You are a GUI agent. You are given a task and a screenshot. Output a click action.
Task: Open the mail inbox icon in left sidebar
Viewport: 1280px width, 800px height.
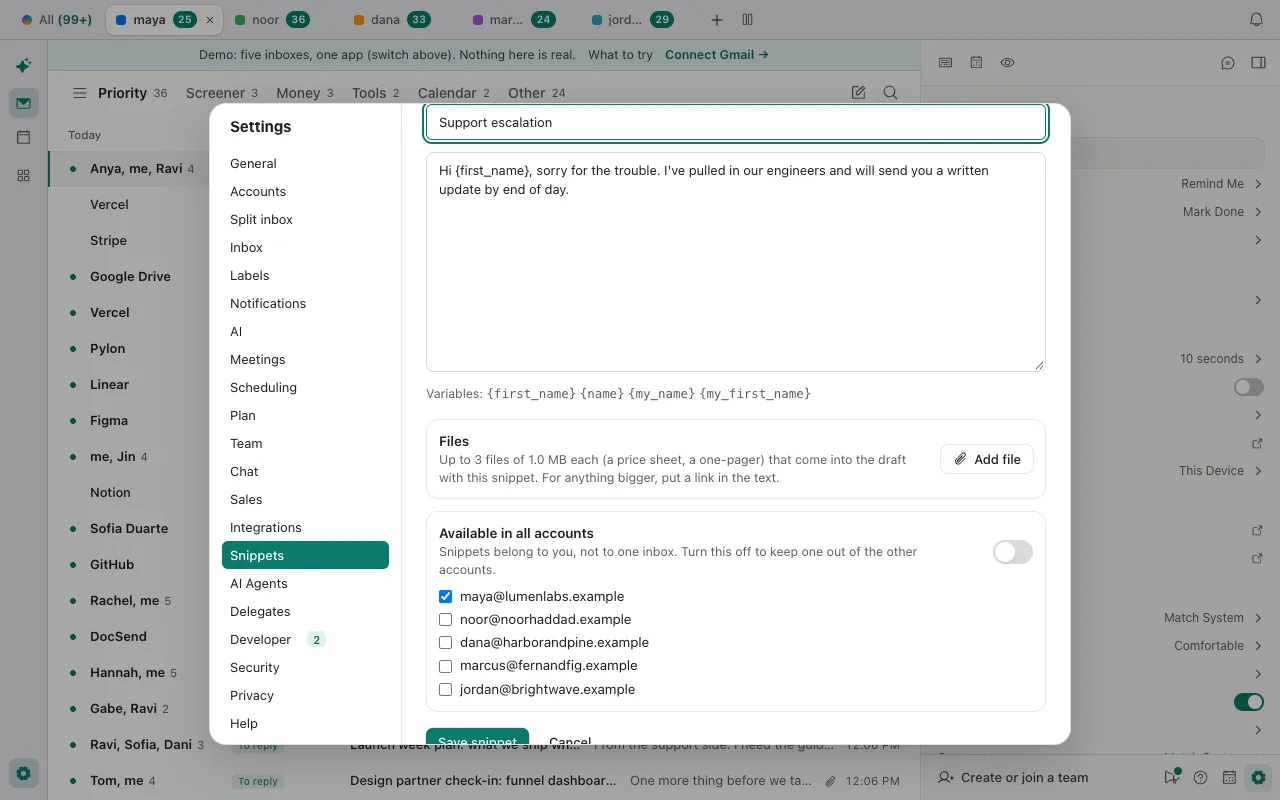(x=23, y=102)
